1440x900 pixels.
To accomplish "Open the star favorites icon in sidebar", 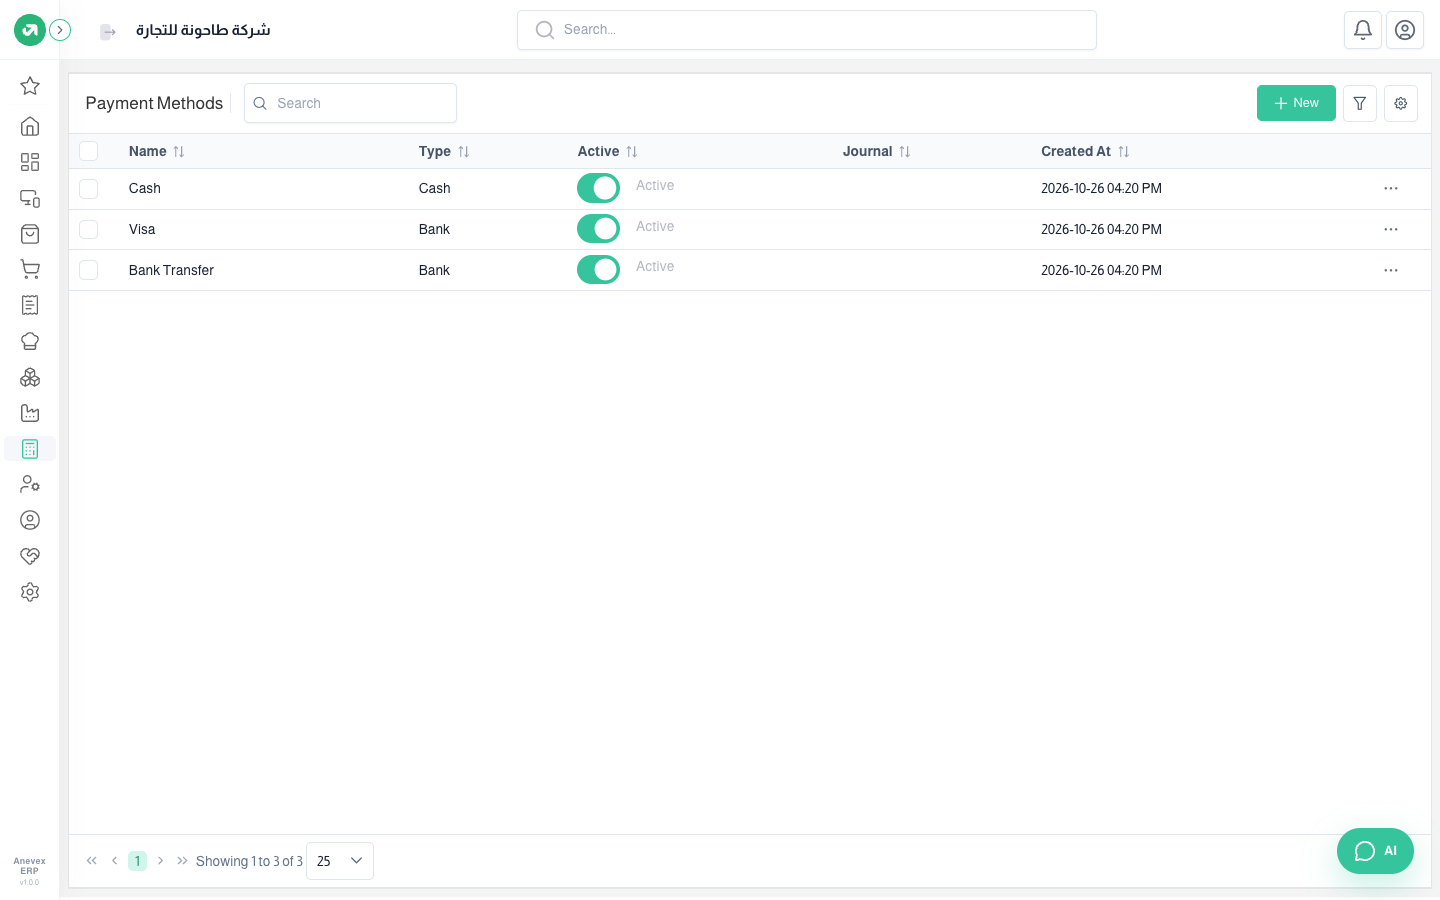I will [30, 86].
